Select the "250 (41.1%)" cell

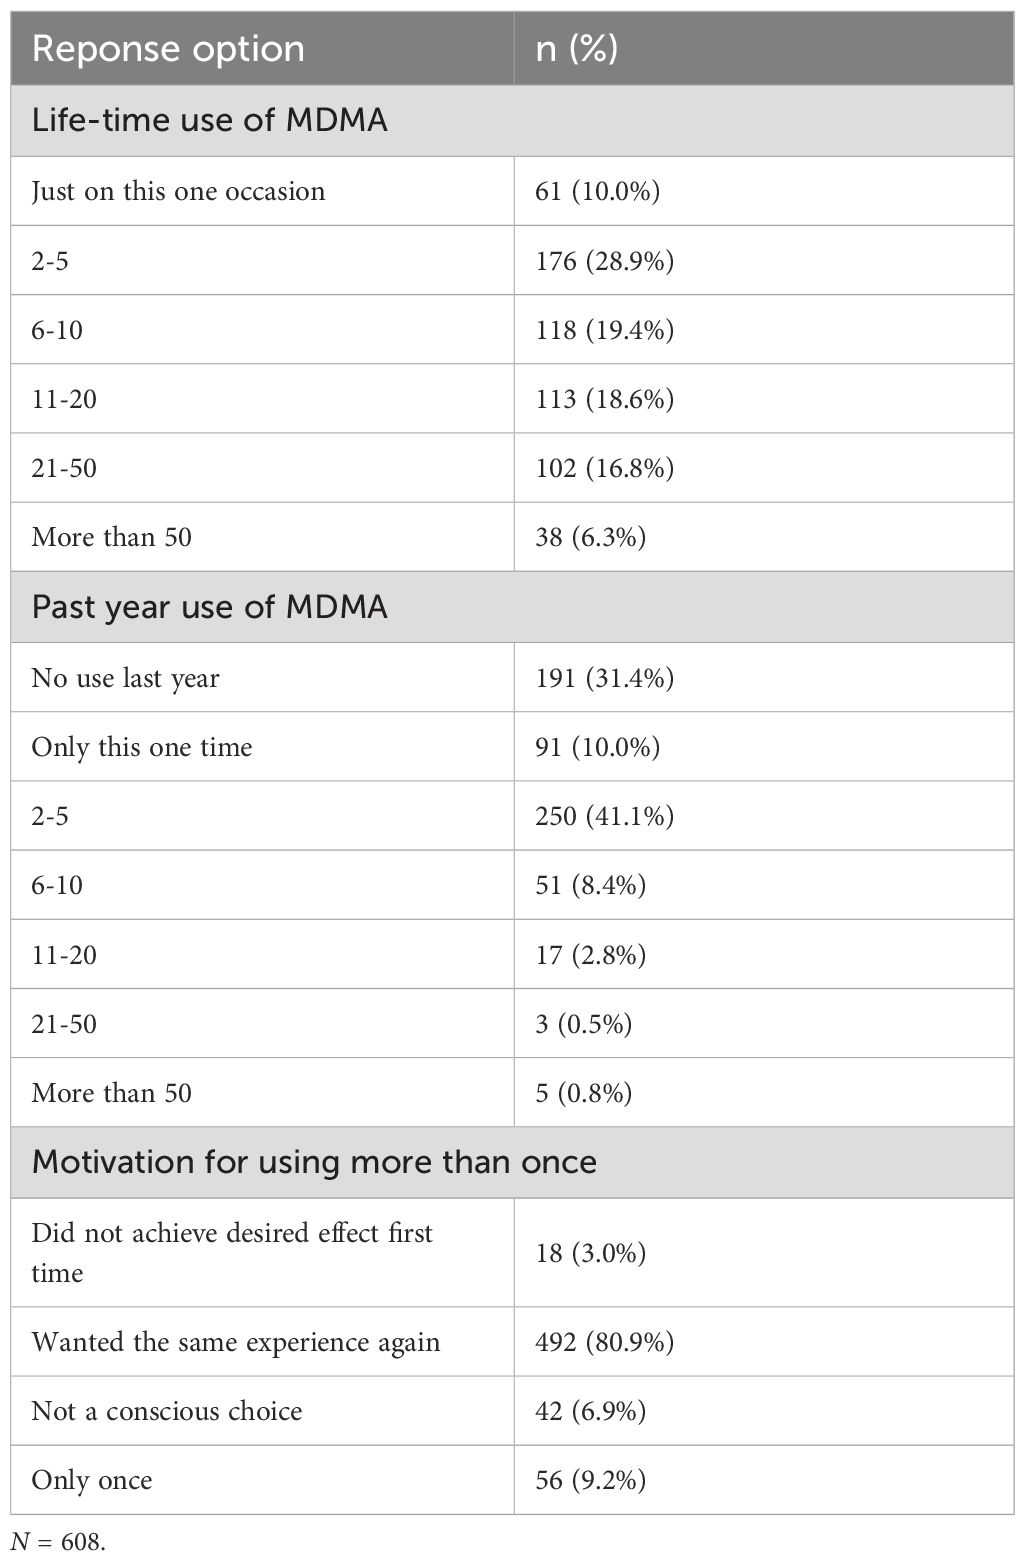pyautogui.click(x=604, y=816)
